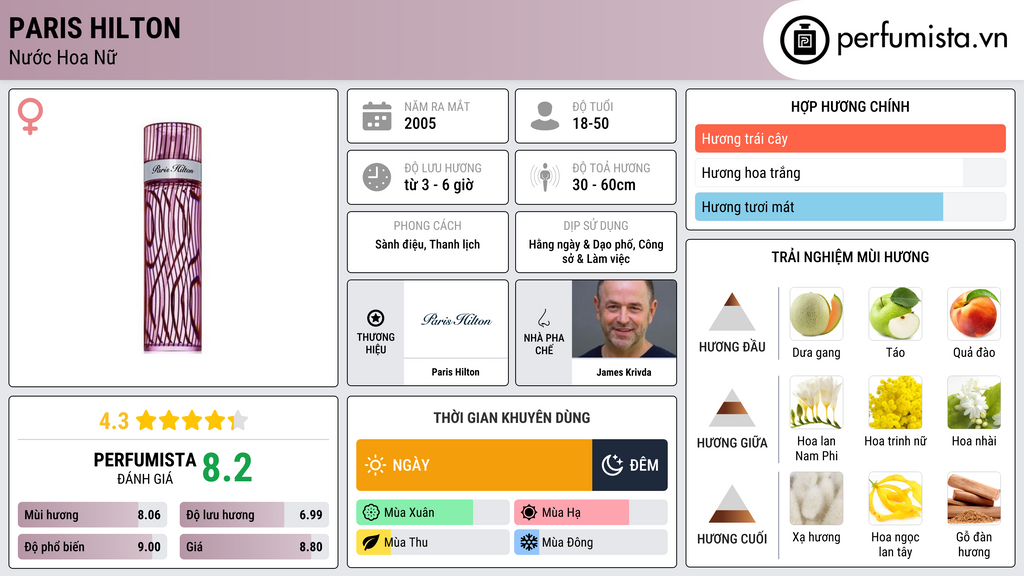
Task: Click the Xạ hương musk image
Action: coord(816,499)
